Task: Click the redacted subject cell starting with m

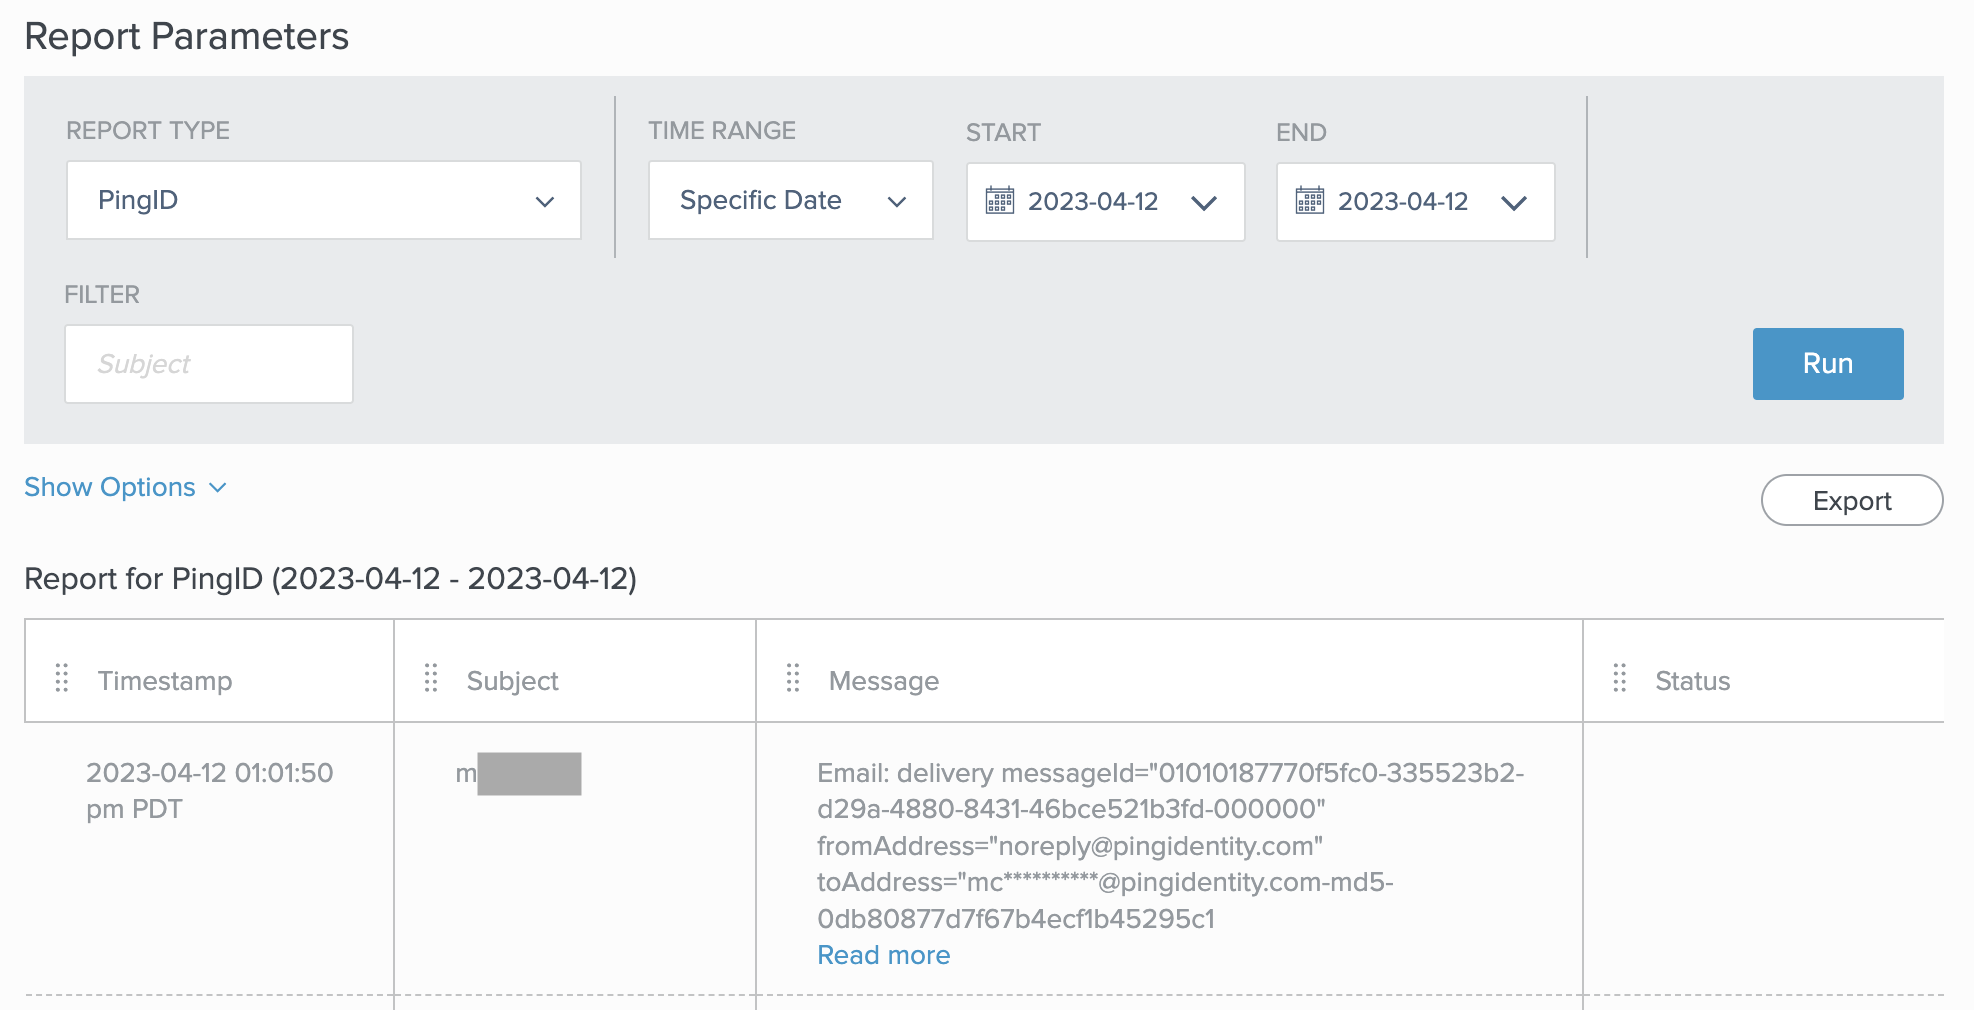Action: 518,774
